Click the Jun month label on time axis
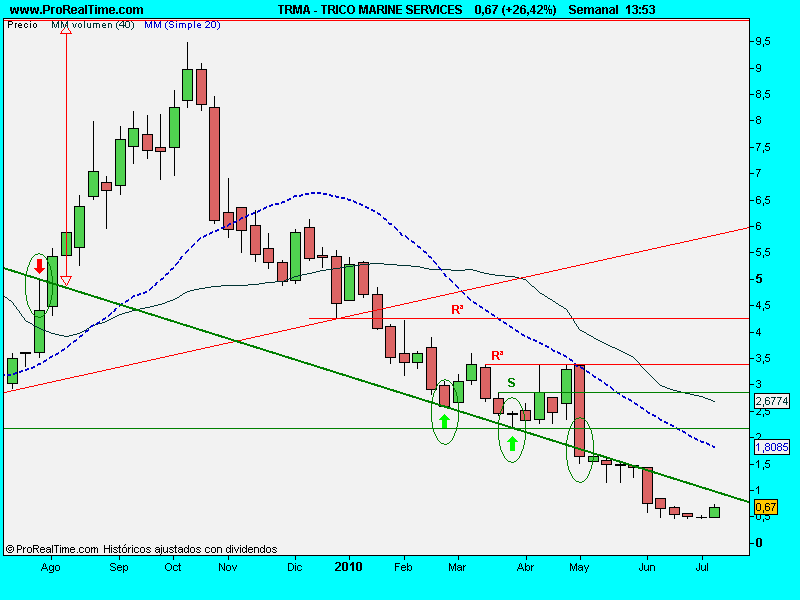800x600 pixels. pyautogui.click(x=647, y=567)
